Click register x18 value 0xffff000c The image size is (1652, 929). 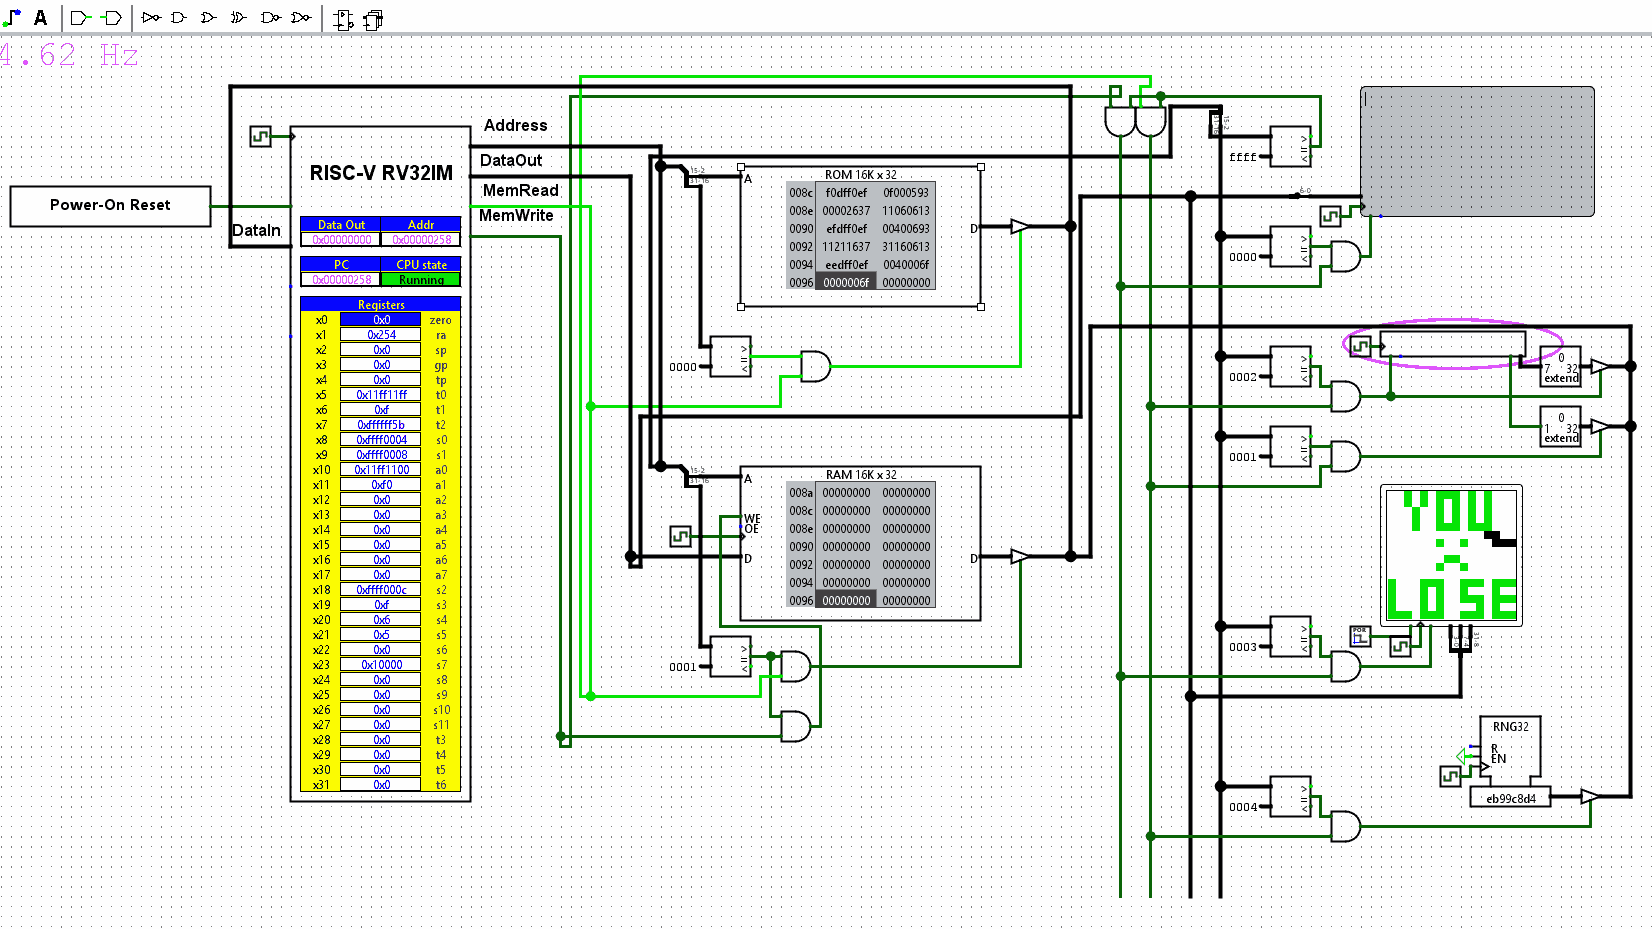[x=381, y=590]
